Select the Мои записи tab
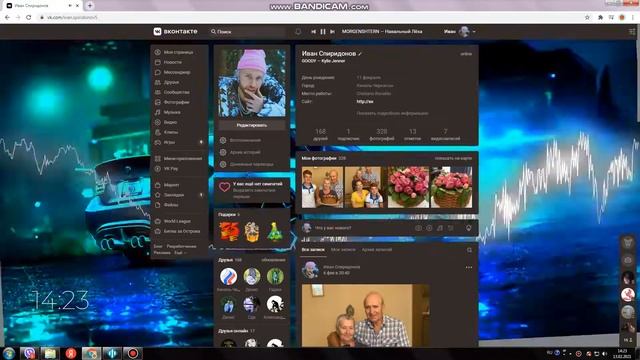 click(343, 249)
